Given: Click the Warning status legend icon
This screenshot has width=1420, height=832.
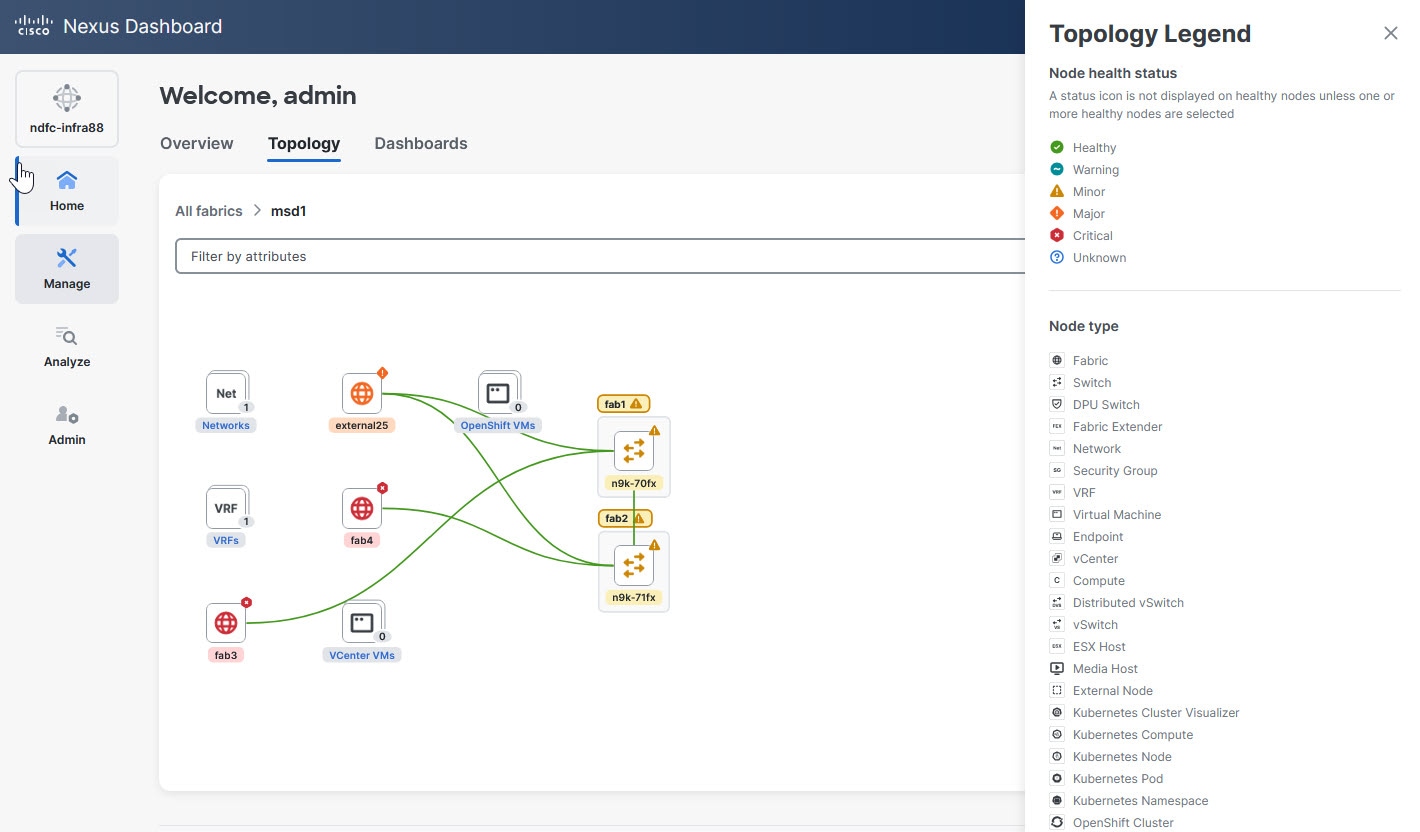Looking at the screenshot, I should (x=1057, y=169).
